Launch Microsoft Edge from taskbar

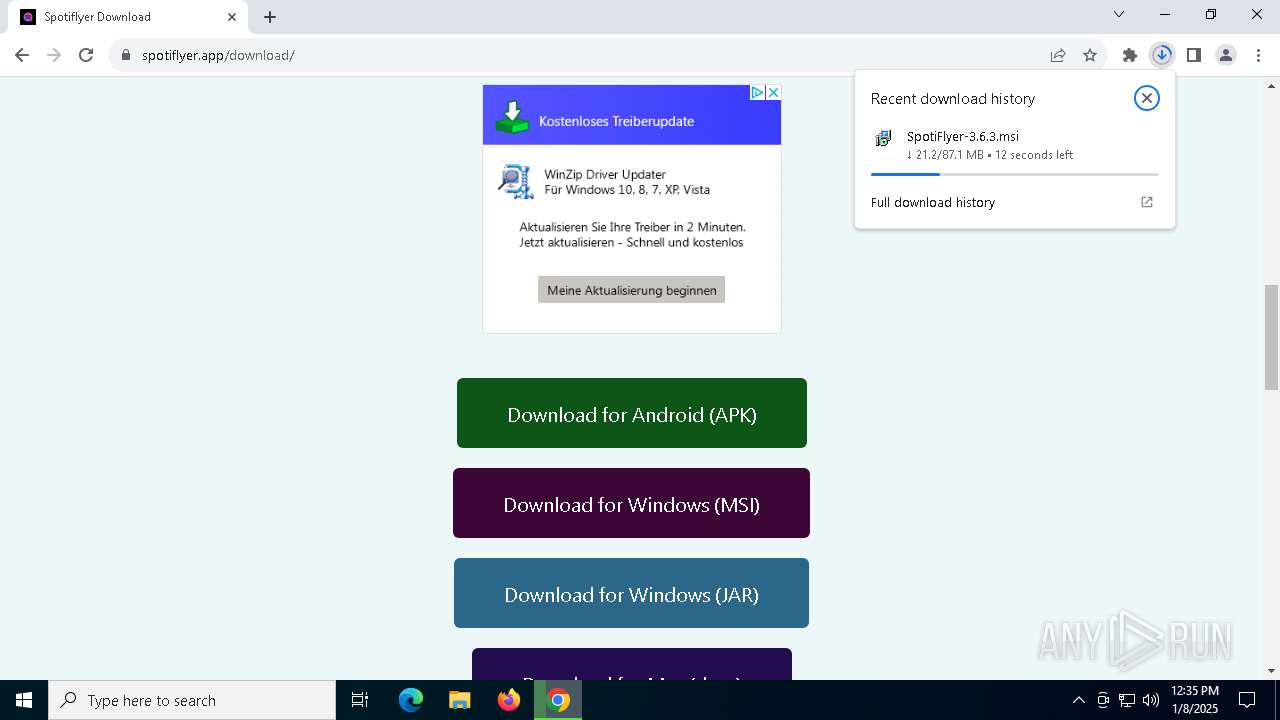click(411, 700)
